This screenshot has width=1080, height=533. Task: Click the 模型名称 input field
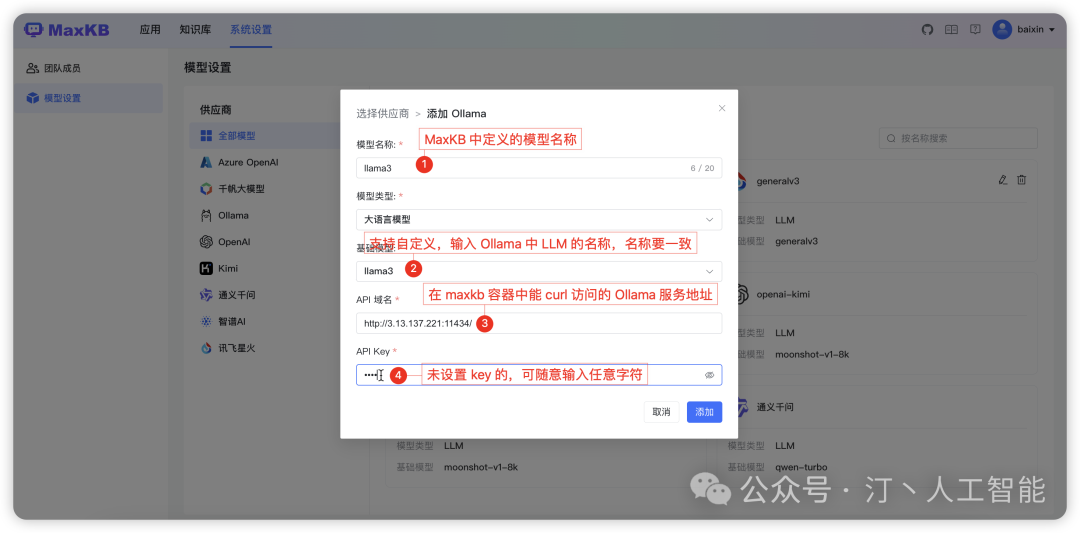[x=539, y=168]
